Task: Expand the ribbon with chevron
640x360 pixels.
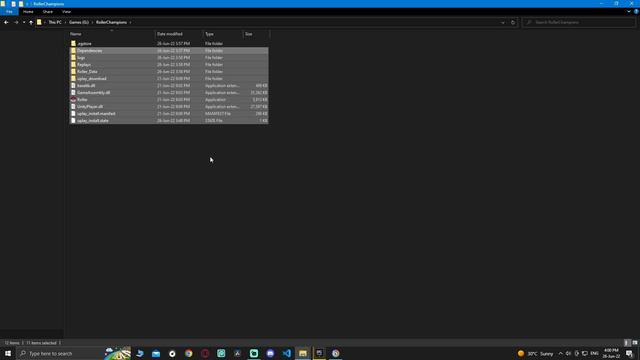Action: point(629,12)
